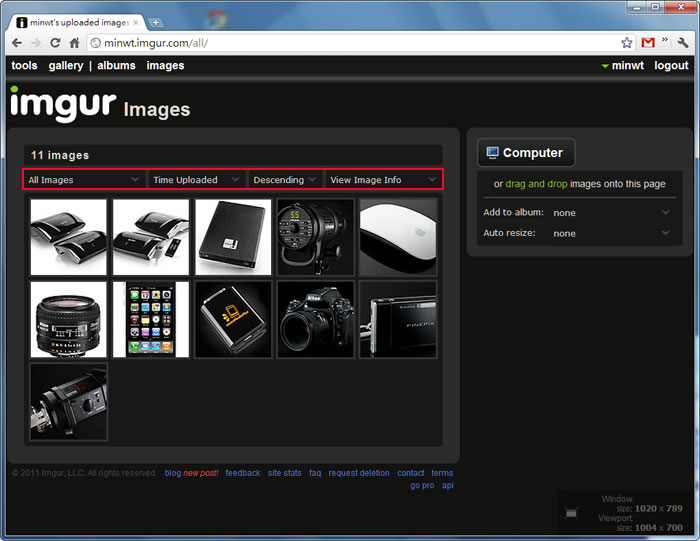
Task: Open the images menu item
Action: click(165, 66)
